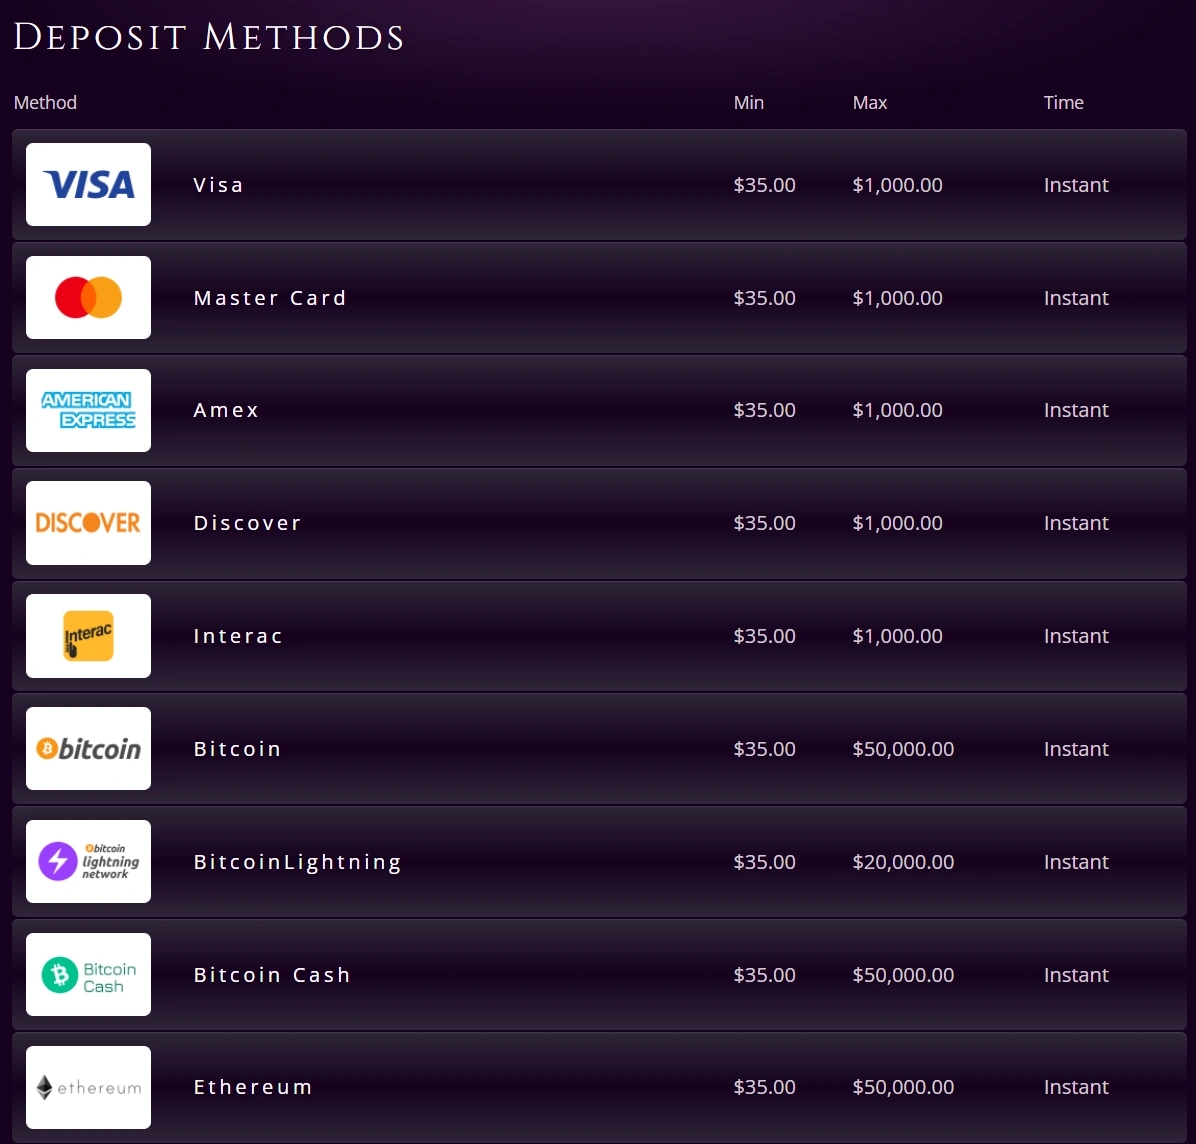Click the BitcoinLightning method label
This screenshot has width=1196, height=1144.
click(297, 863)
